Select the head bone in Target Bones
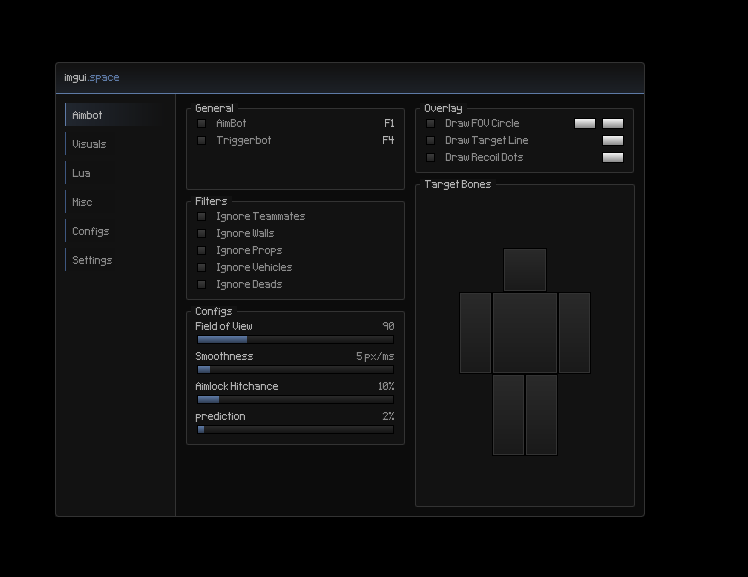Image resolution: width=748 pixels, height=577 pixels. pos(525,269)
